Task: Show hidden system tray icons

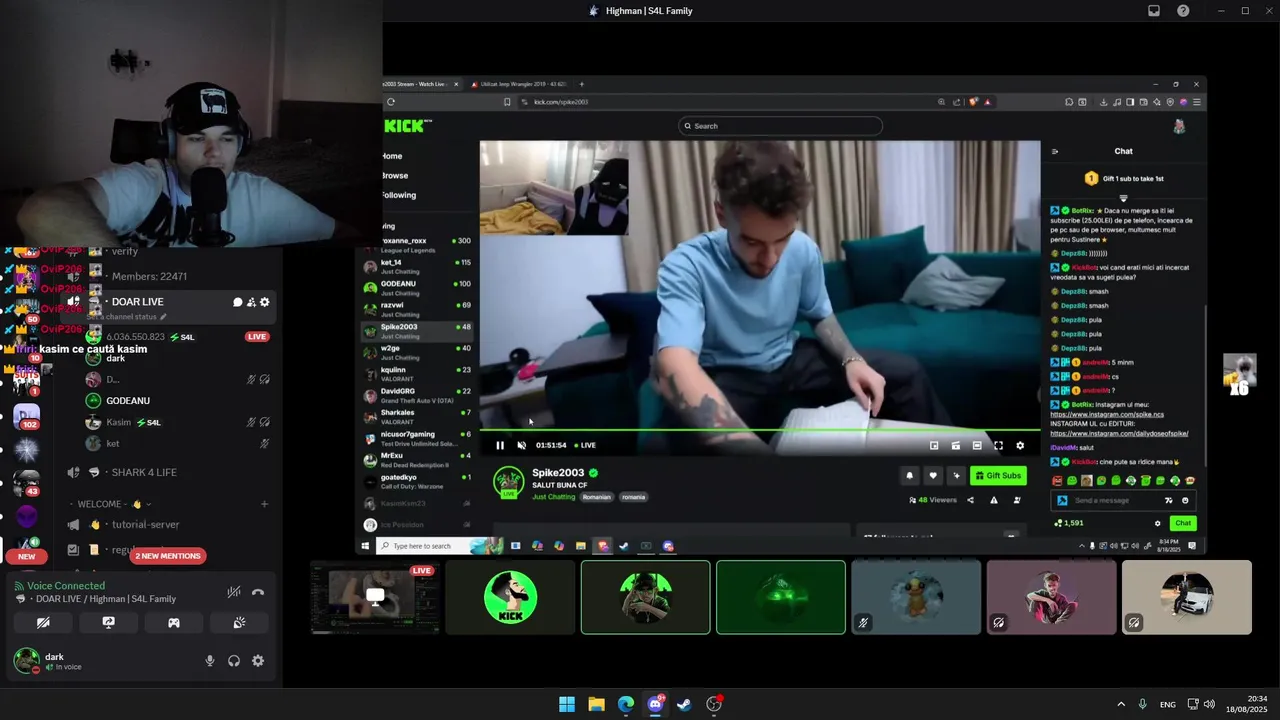Action: pyautogui.click(x=1121, y=704)
